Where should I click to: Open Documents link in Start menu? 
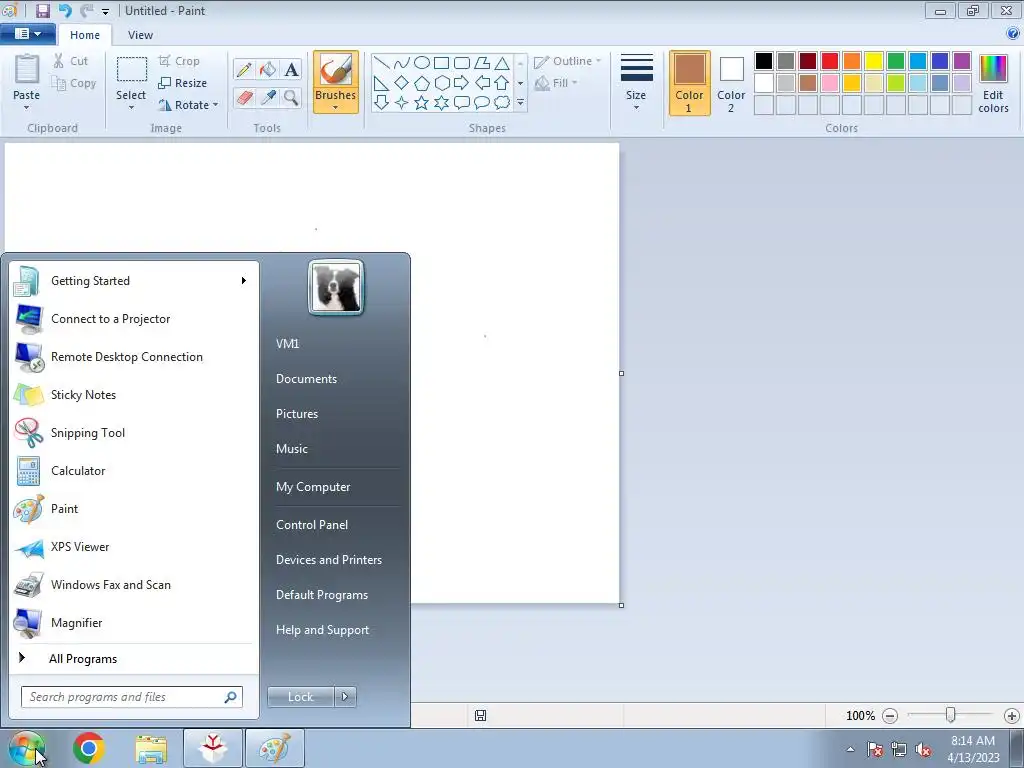coord(306,379)
